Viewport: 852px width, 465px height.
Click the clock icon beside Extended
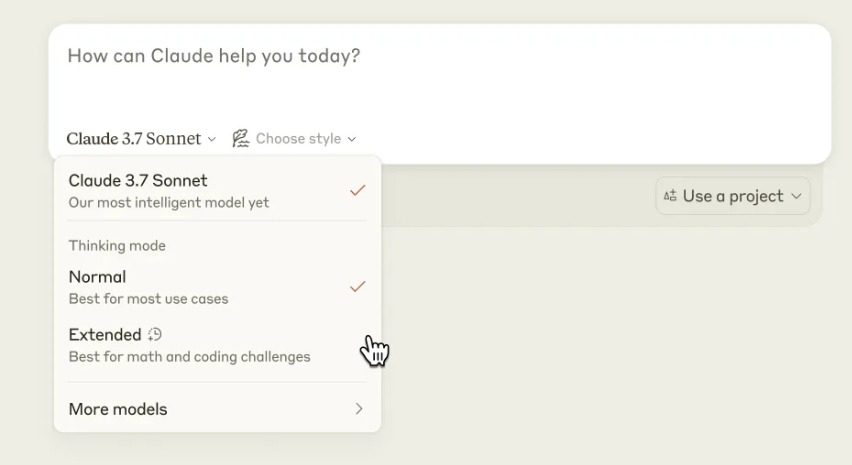pyautogui.click(x=155, y=335)
